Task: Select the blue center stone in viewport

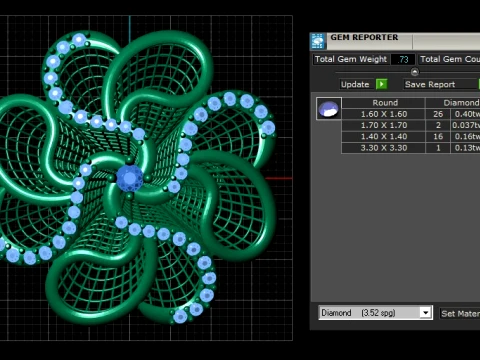Action: click(130, 178)
